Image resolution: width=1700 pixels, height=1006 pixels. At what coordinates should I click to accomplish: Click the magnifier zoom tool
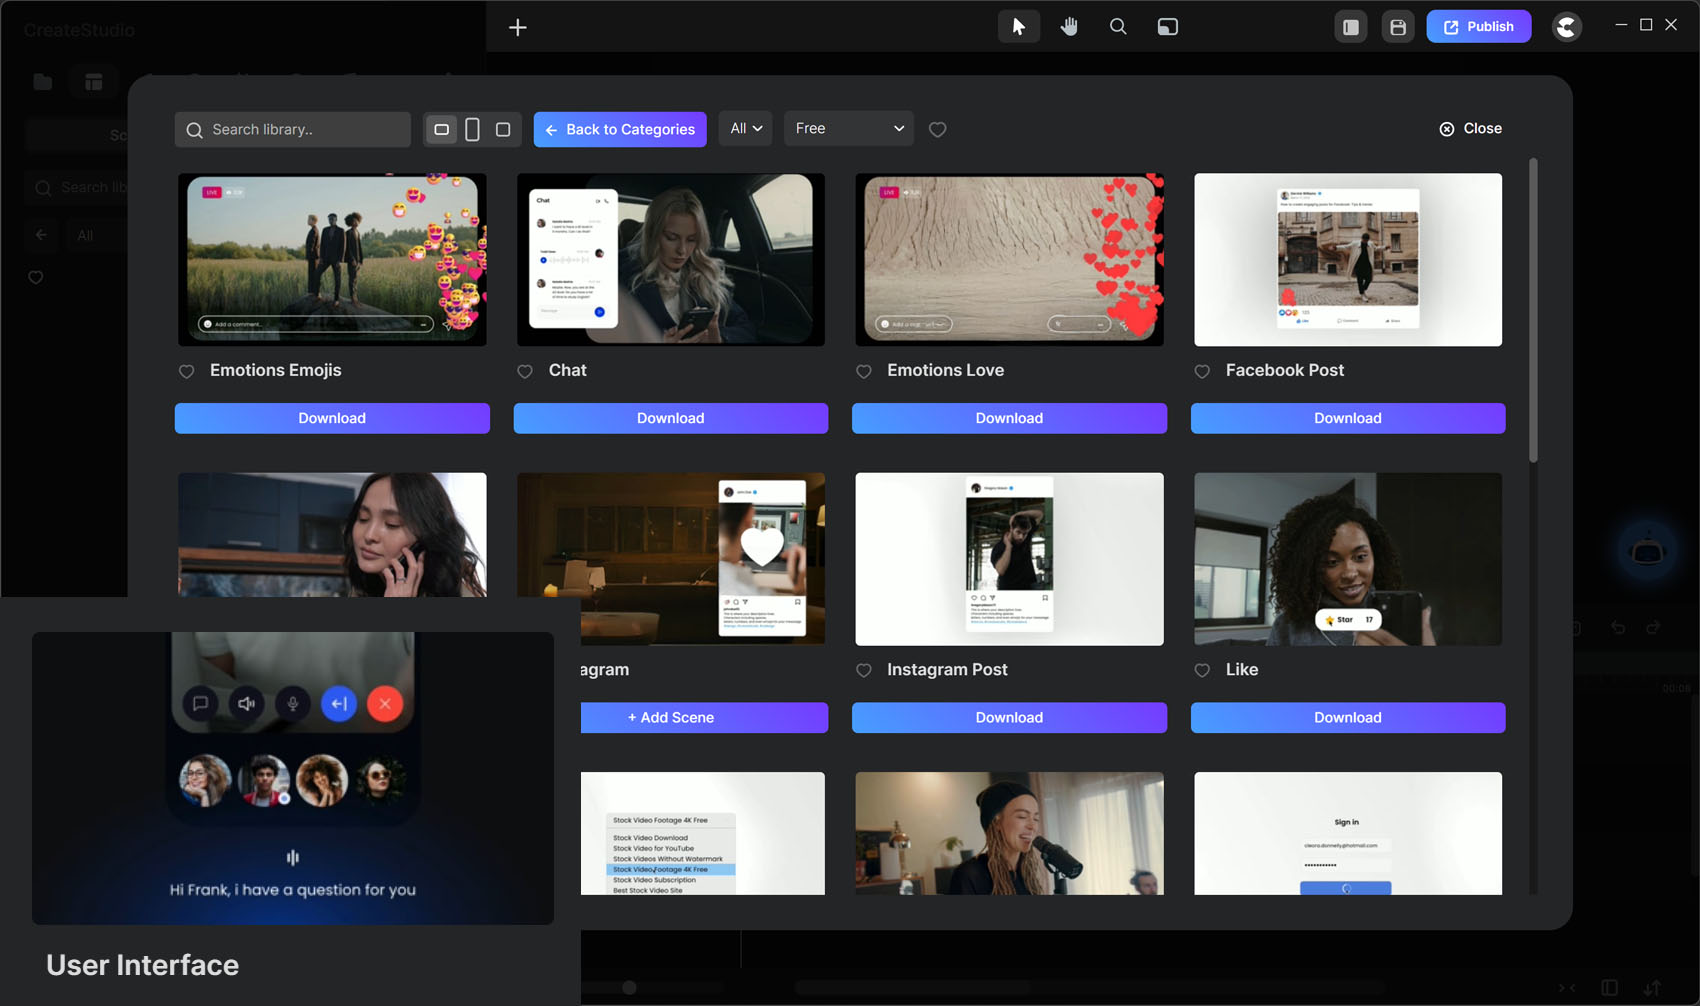pyautogui.click(x=1118, y=27)
